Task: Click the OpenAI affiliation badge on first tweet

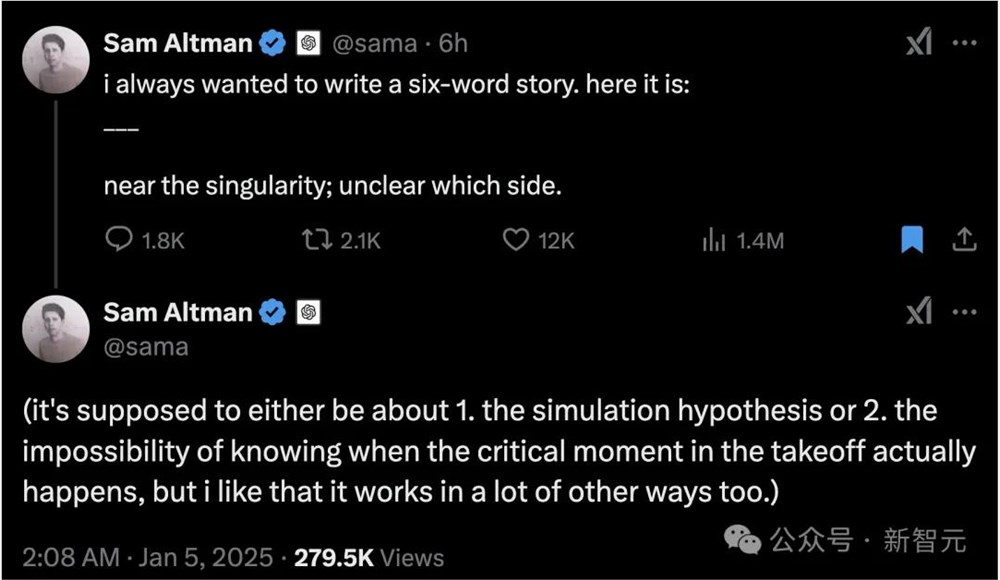Action: [x=308, y=44]
